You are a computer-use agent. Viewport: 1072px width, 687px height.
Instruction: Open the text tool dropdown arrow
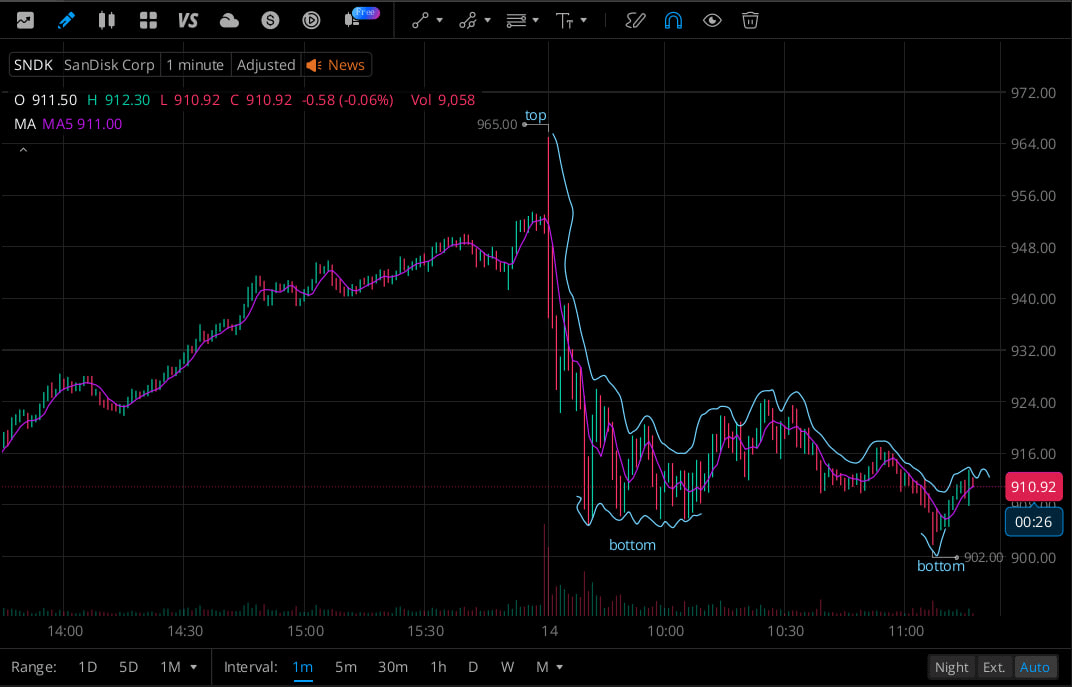pos(583,20)
